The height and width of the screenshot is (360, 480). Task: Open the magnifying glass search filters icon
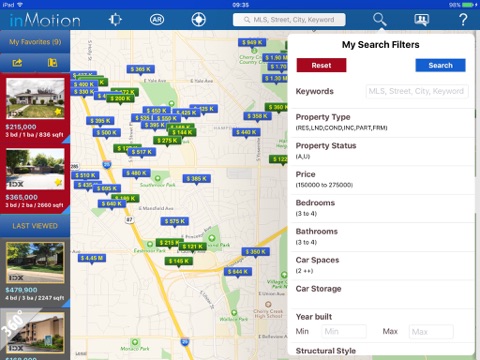coord(380,20)
